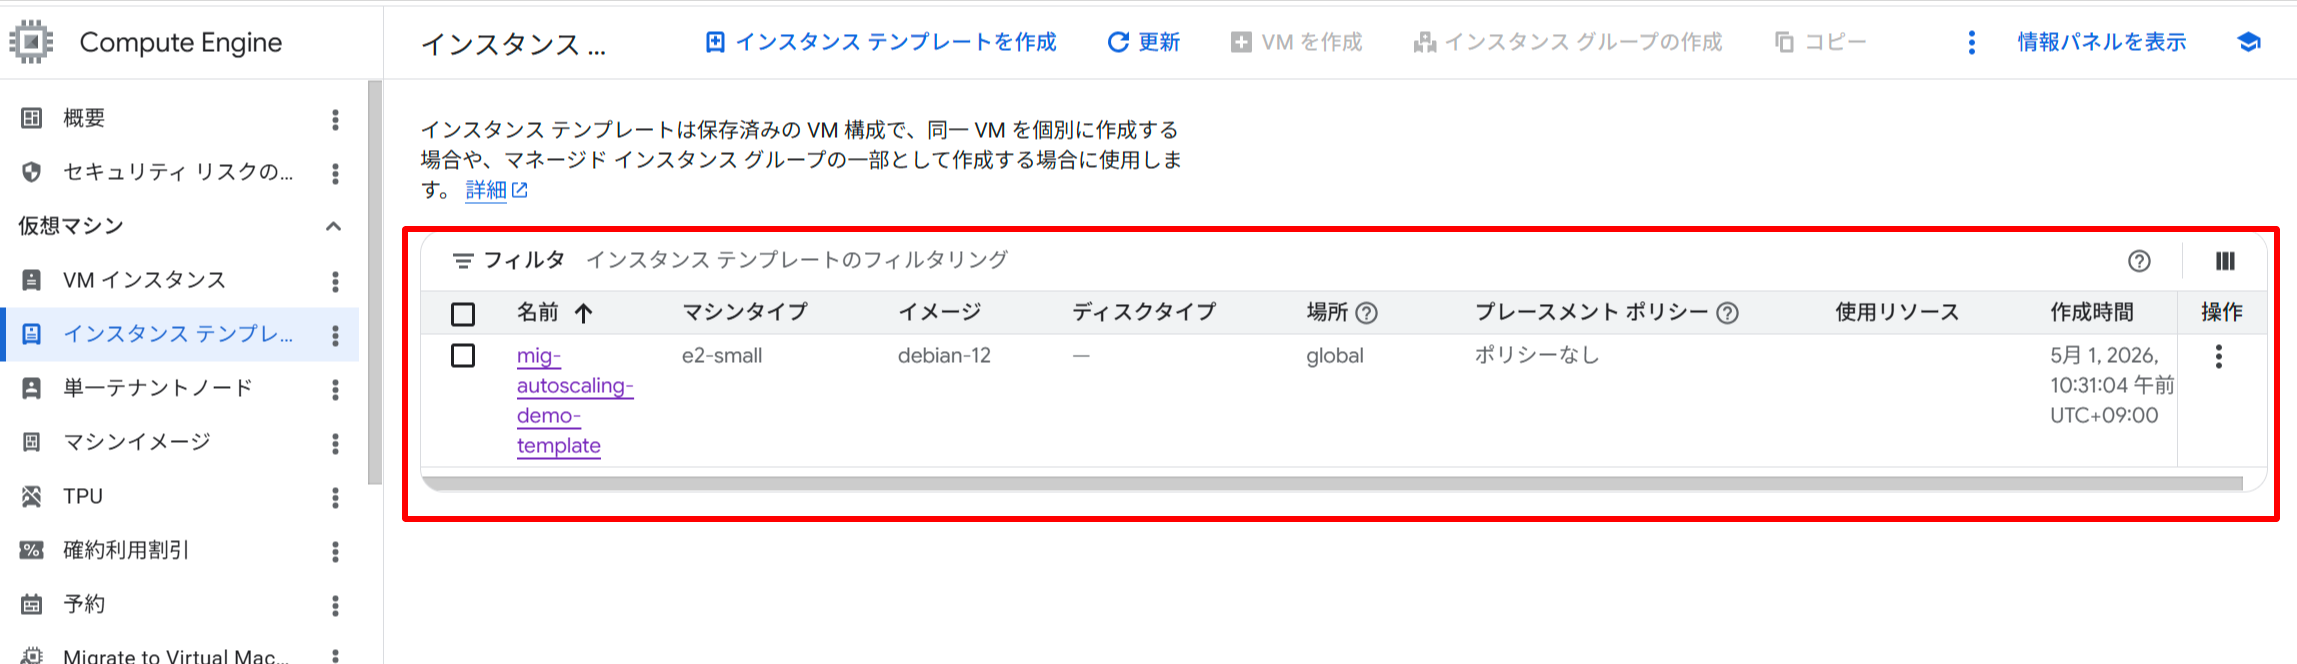Toggle the select-all header checkbox
This screenshot has width=2297, height=664.
click(463, 314)
